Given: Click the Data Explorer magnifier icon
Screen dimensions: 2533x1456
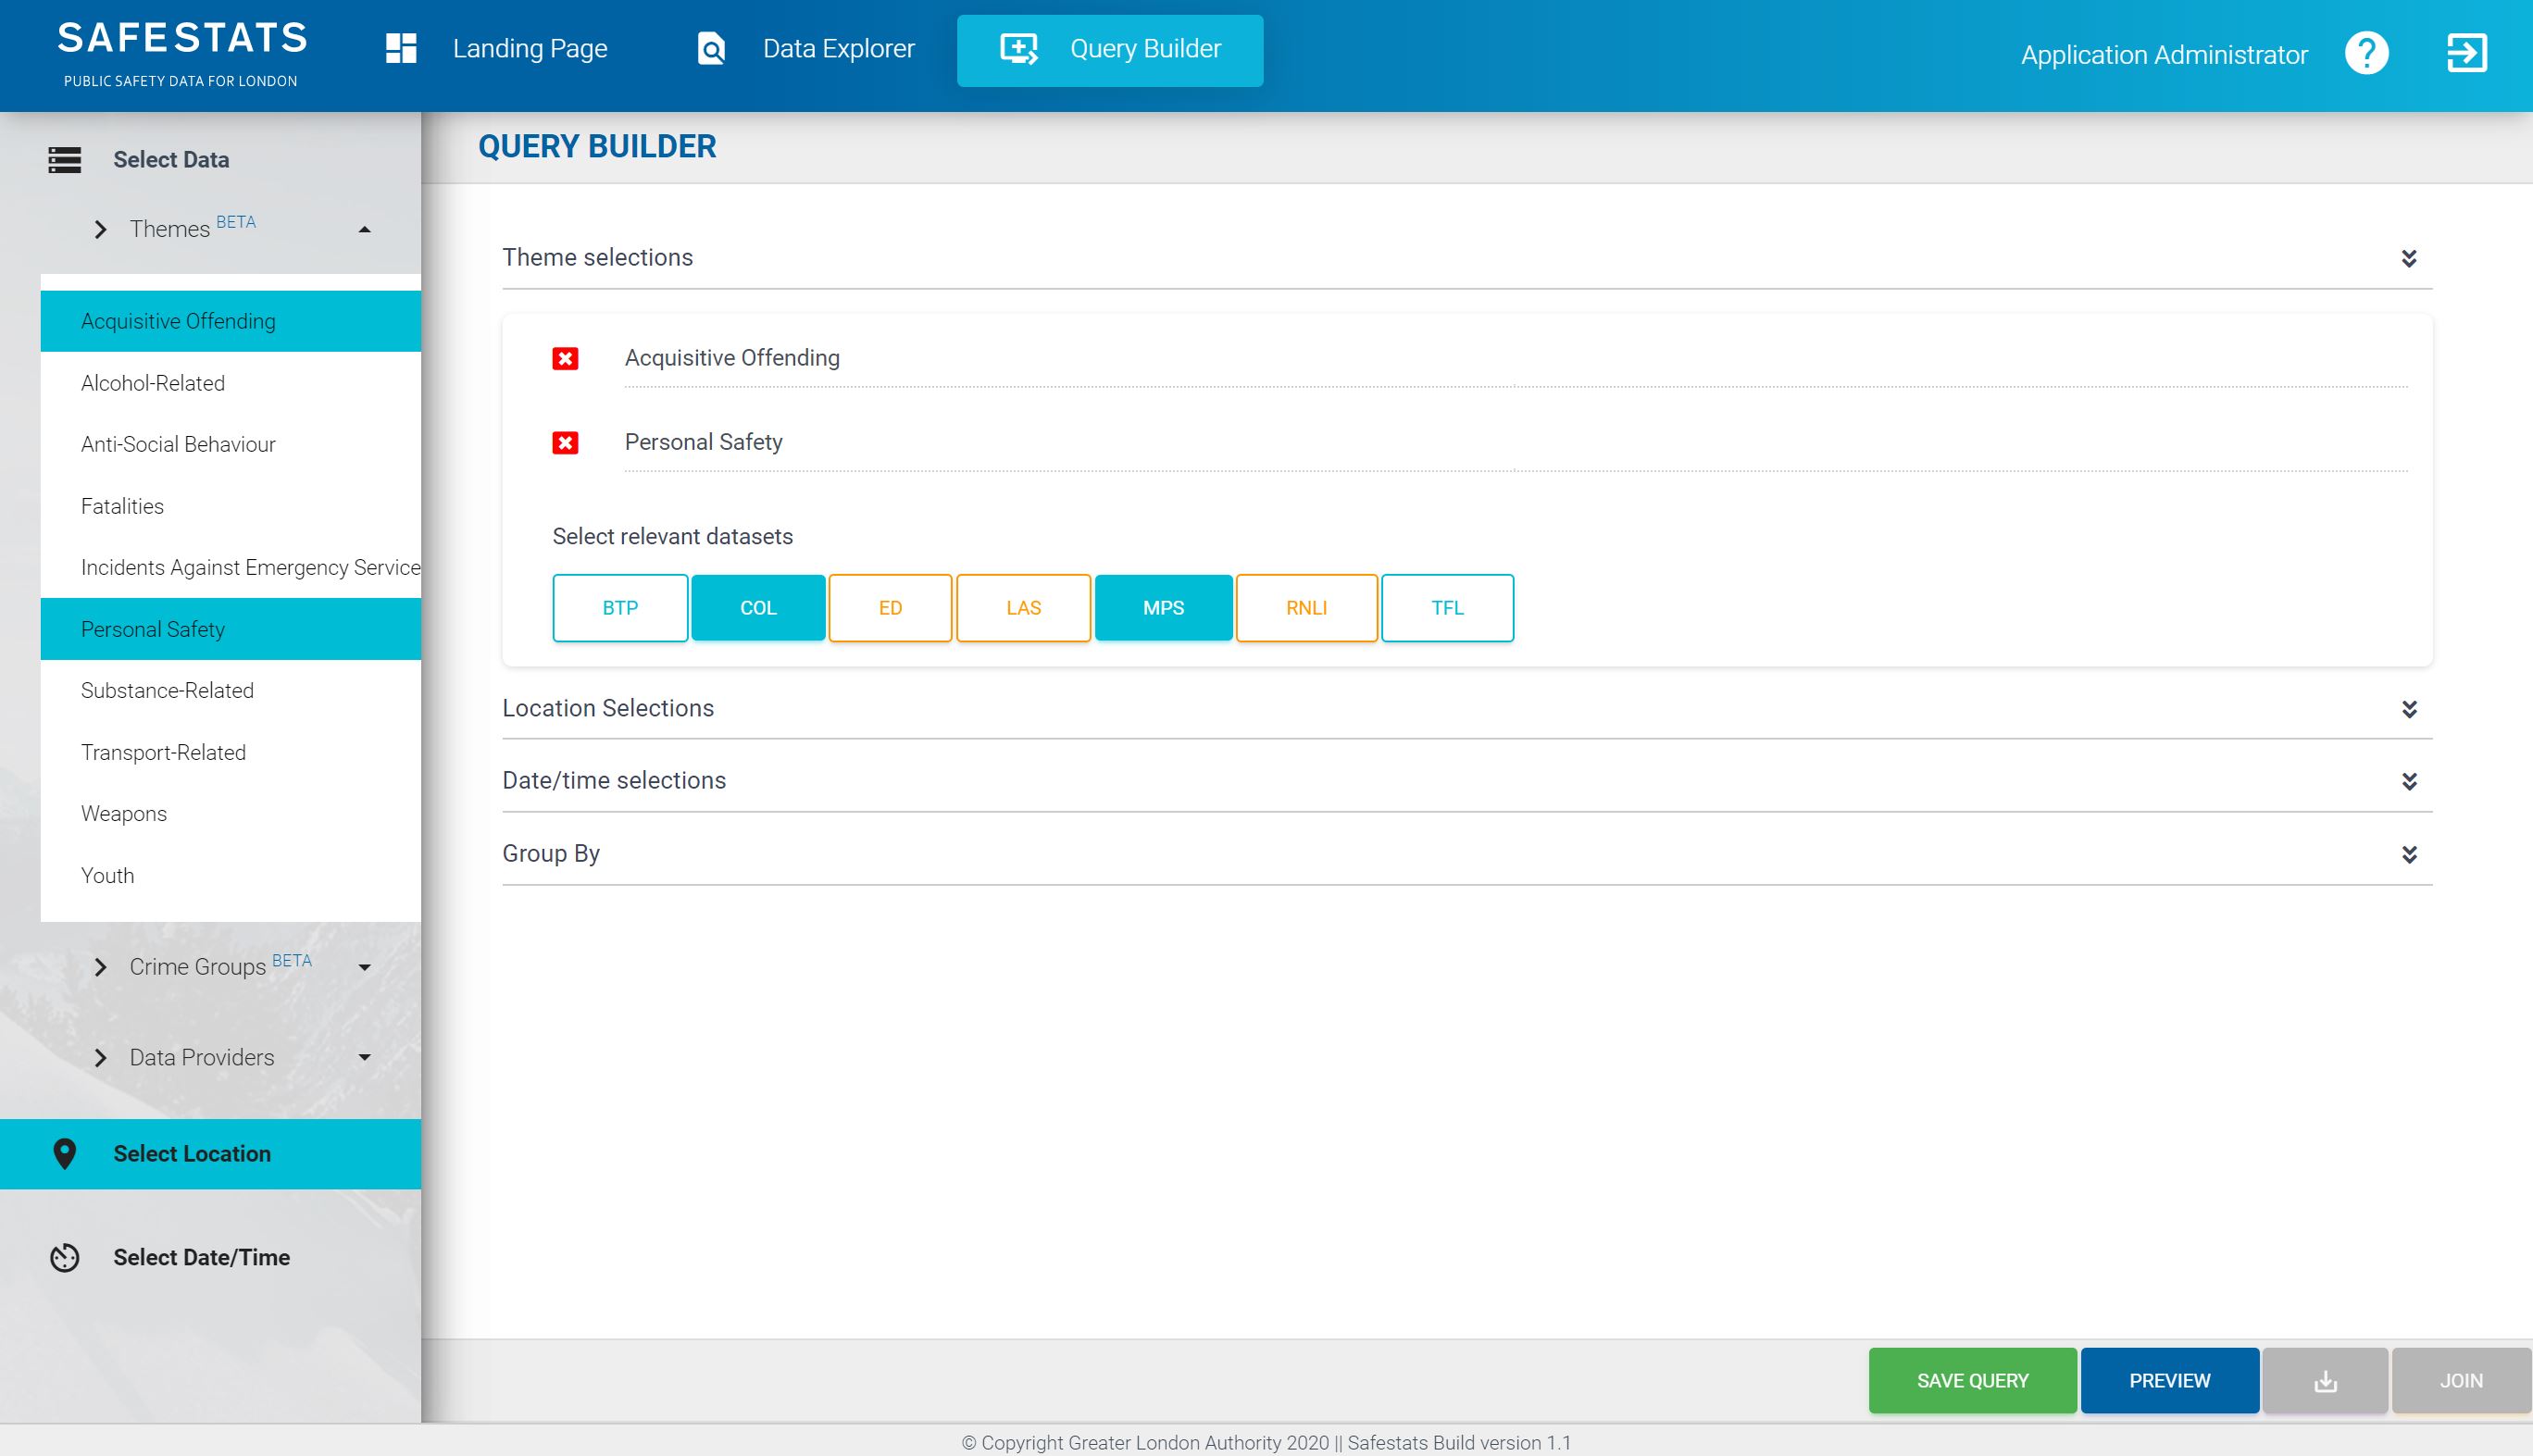Looking at the screenshot, I should (x=711, y=48).
